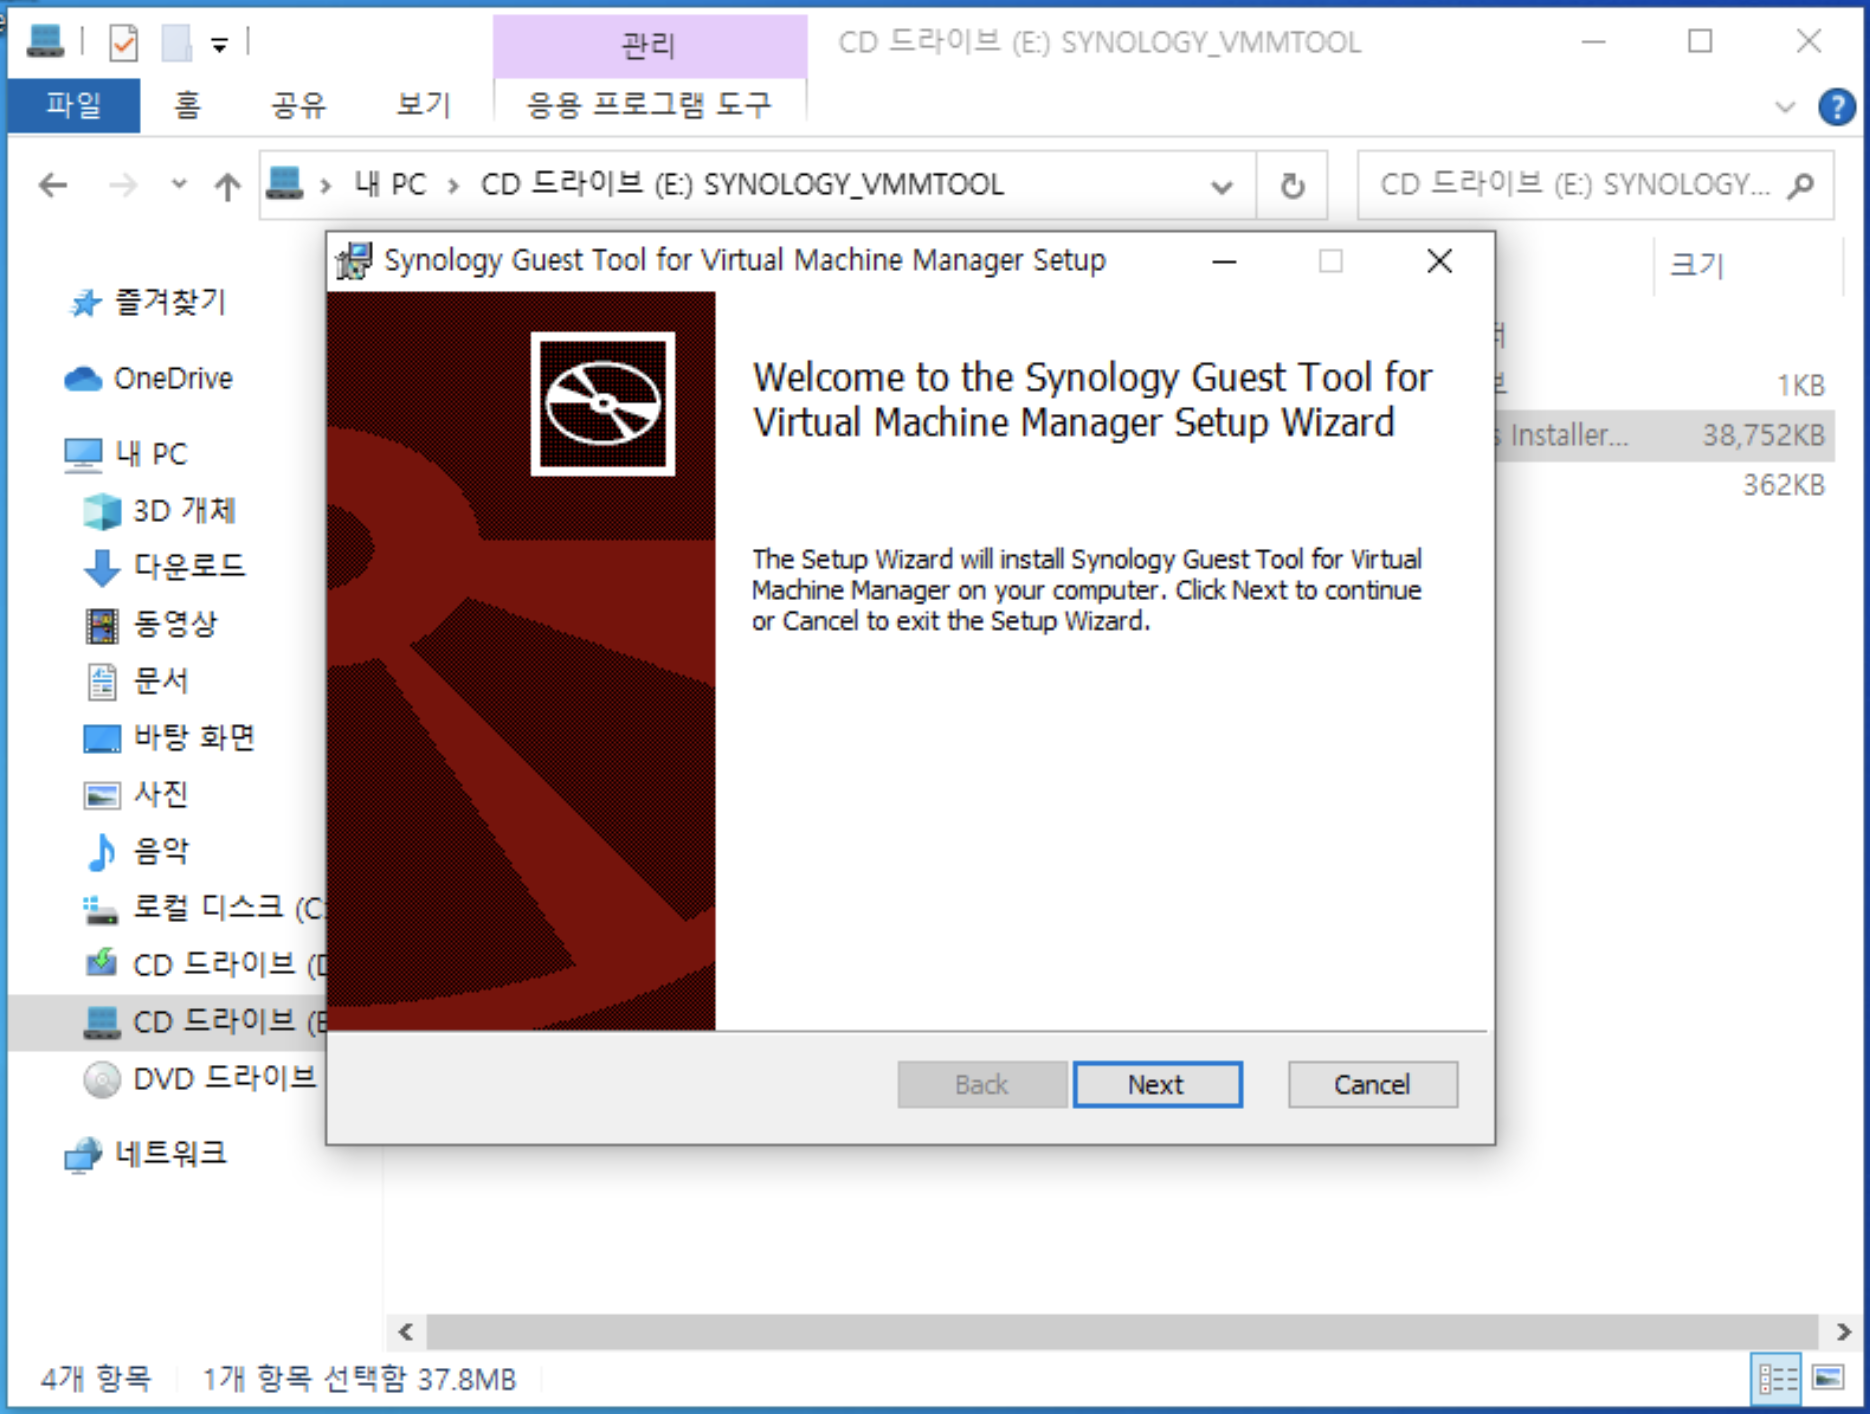The image size is (1870, 1414).
Task: Expand the ribbon using the chevron
Action: tap(1784, 106)
